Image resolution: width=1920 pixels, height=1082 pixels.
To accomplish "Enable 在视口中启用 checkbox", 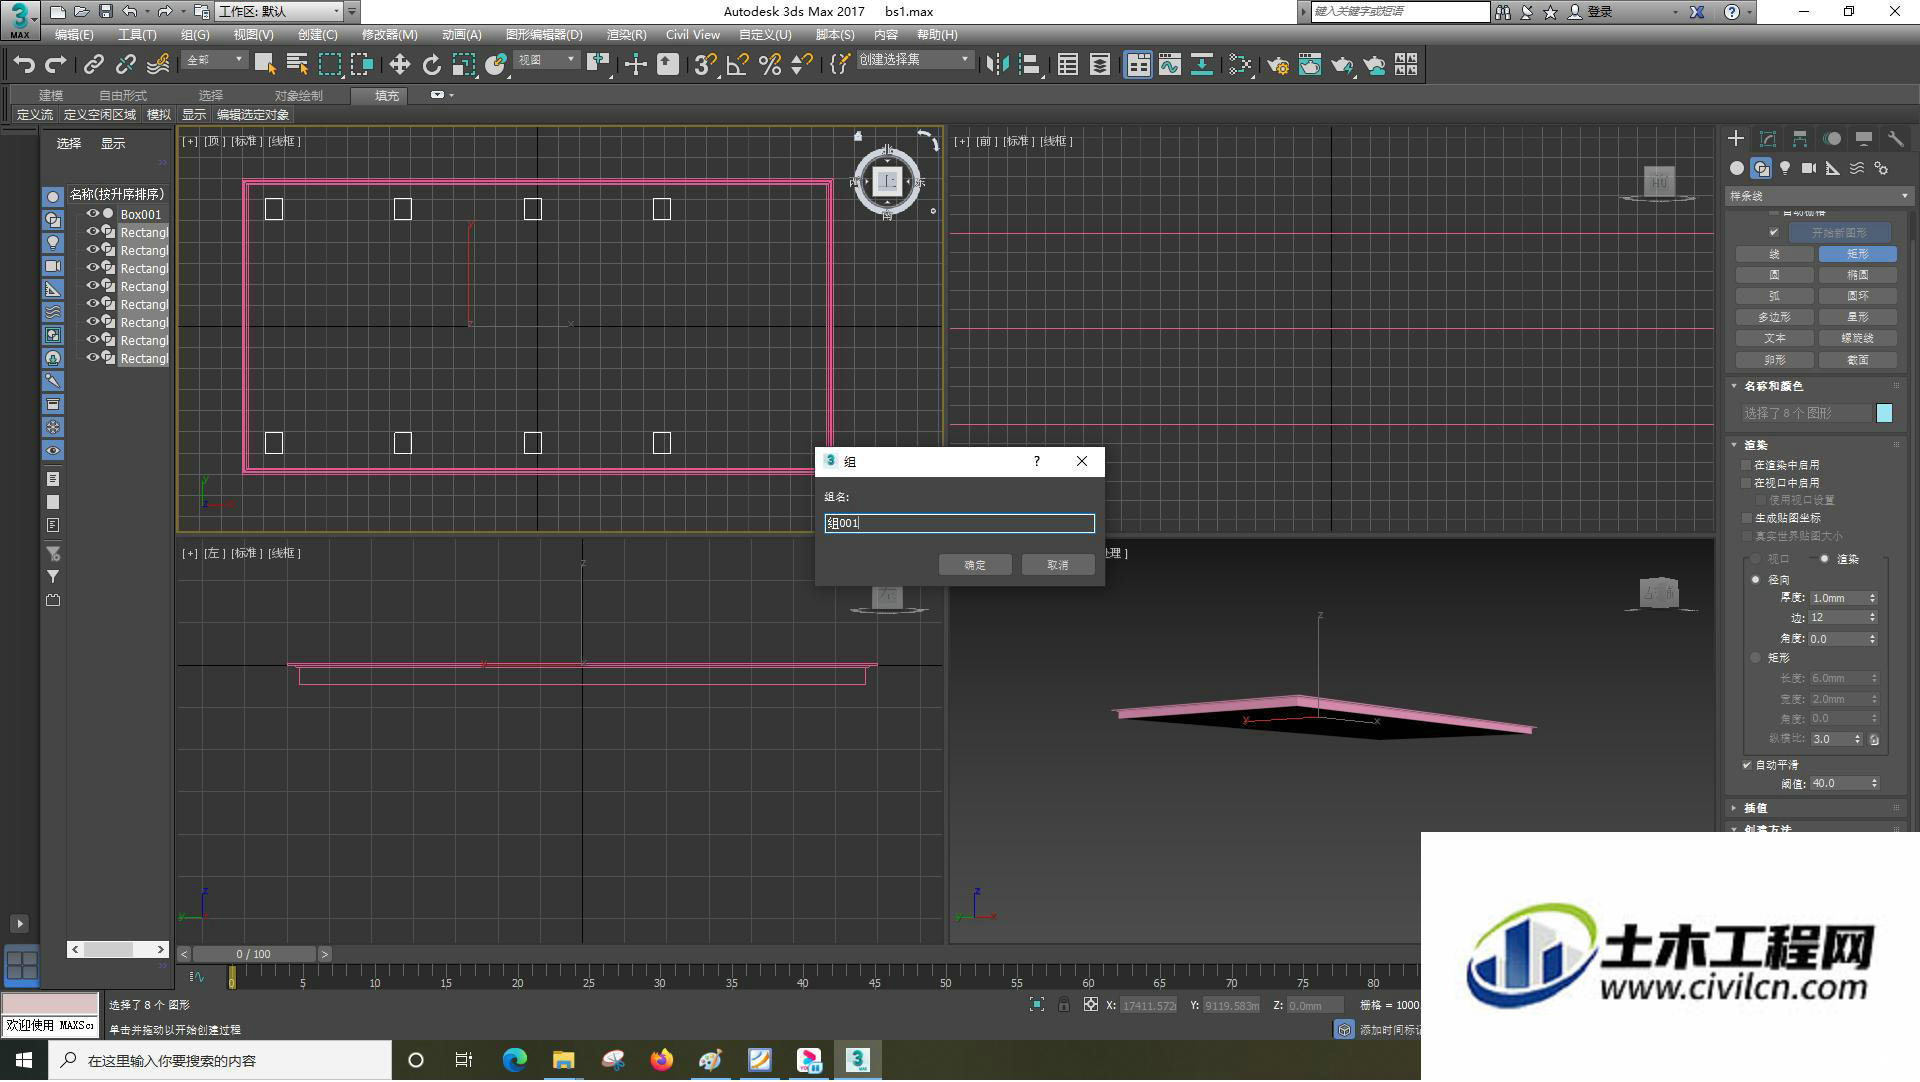I will pyautogui.click(x=1748, y=483).
